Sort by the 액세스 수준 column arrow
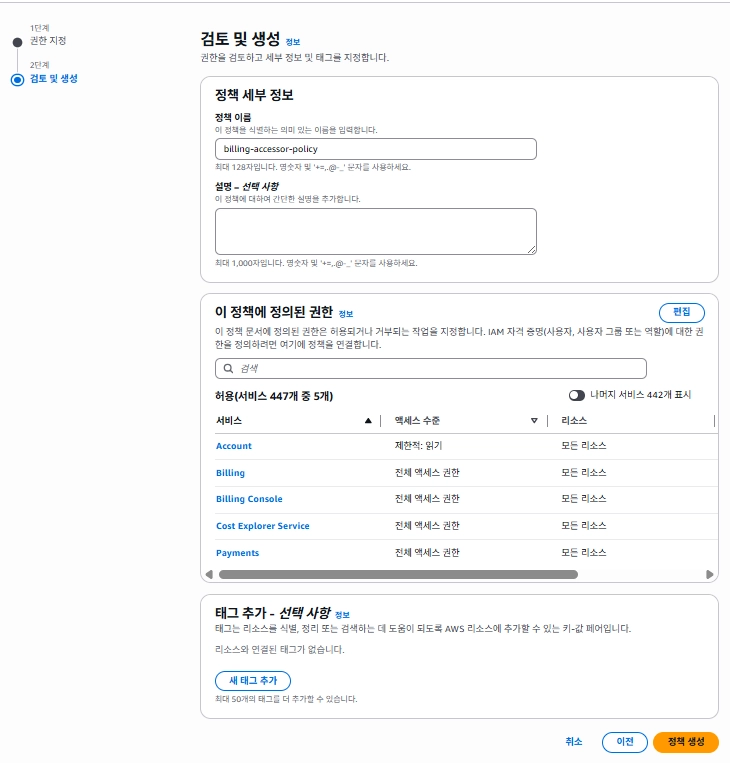The height and width of the screenshot is (763, 730). [534, 421]
